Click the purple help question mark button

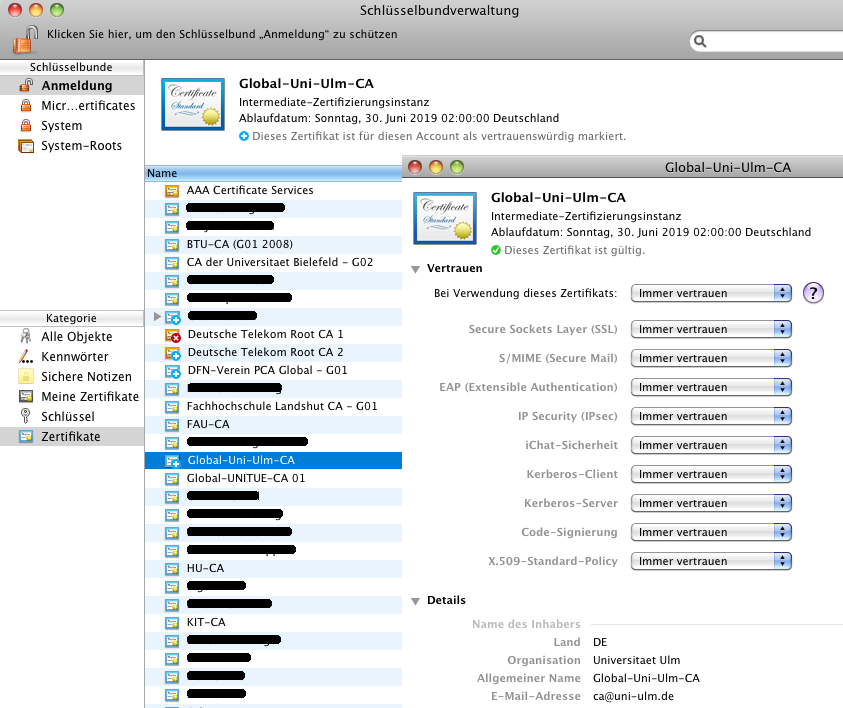point(813,293)
